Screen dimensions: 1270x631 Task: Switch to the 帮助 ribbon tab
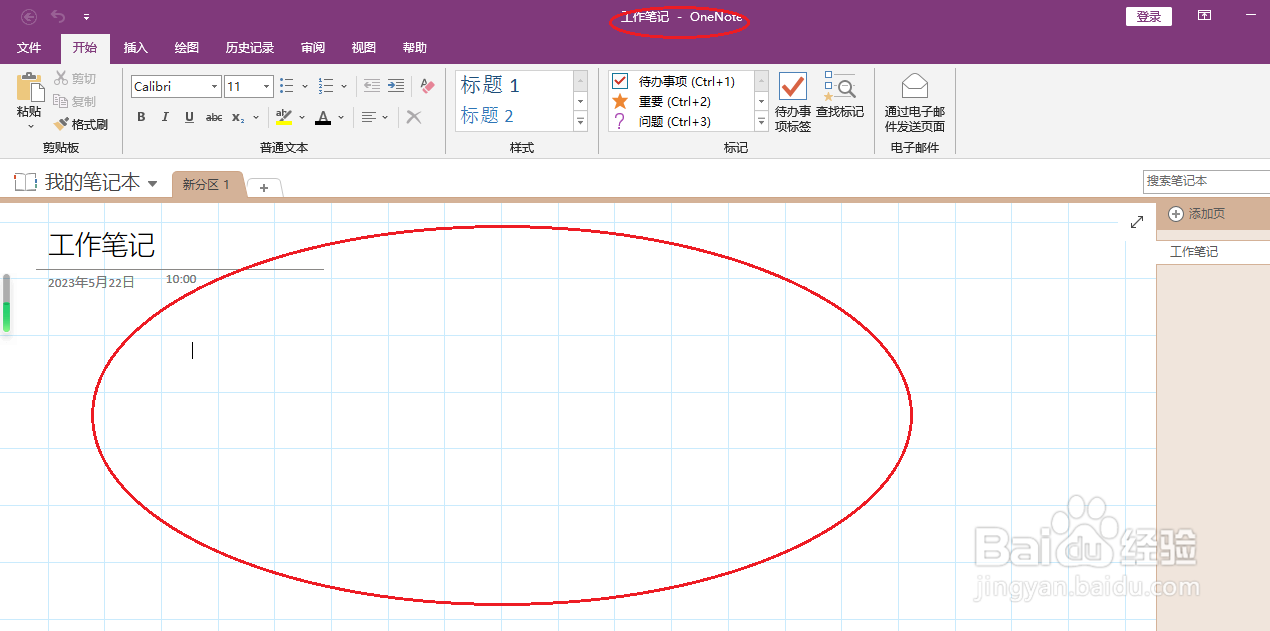click(x=414, y=47)
